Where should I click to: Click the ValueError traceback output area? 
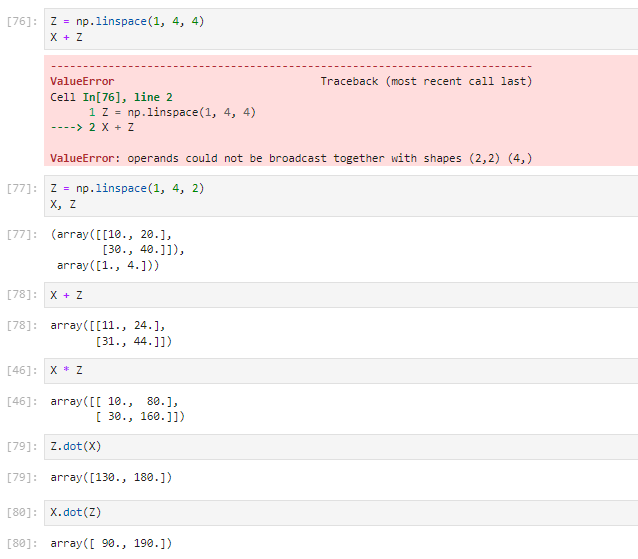pos(341,111)
